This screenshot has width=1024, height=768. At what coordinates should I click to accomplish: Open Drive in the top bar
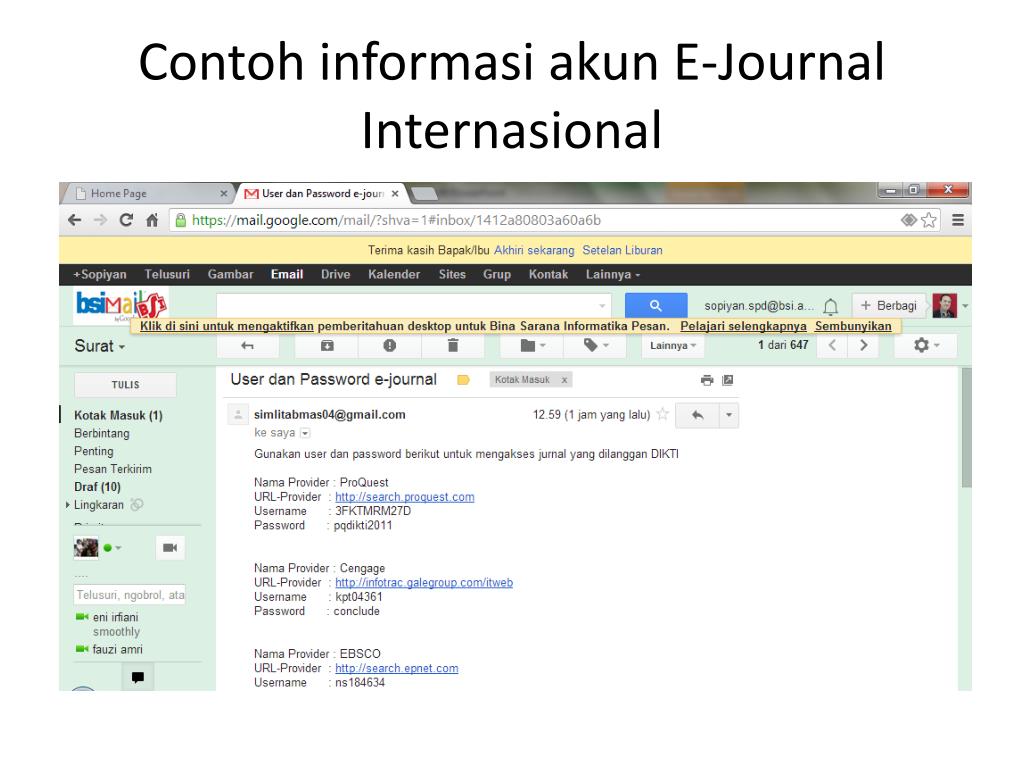[x=336, y=274]
